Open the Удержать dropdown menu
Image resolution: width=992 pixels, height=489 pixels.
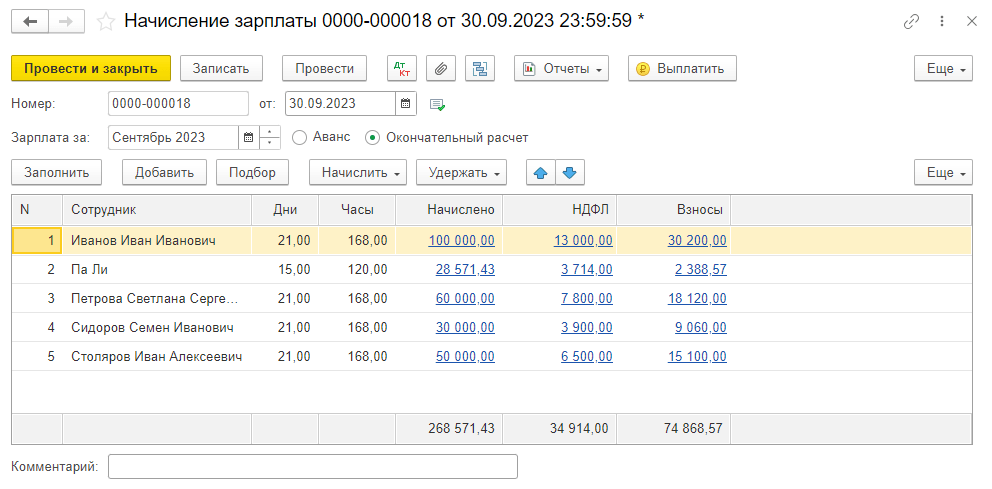point(461,172)
